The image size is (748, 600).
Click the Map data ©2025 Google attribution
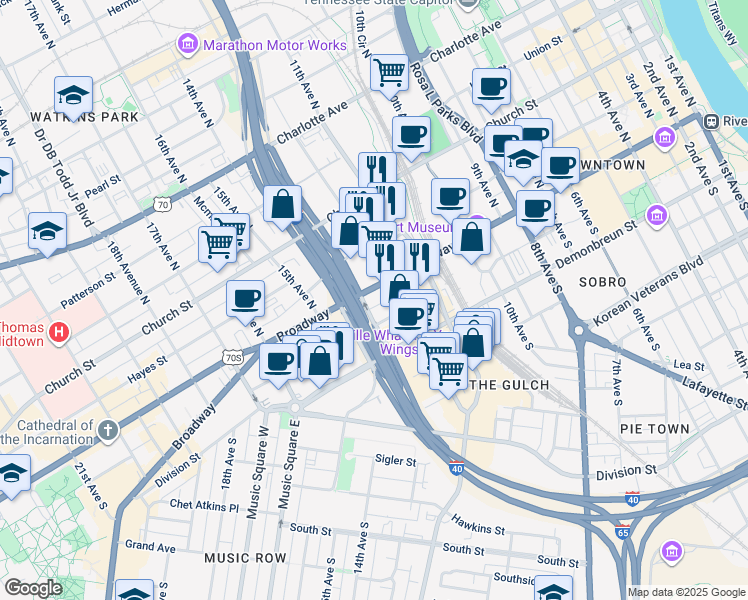click(685, 591)
